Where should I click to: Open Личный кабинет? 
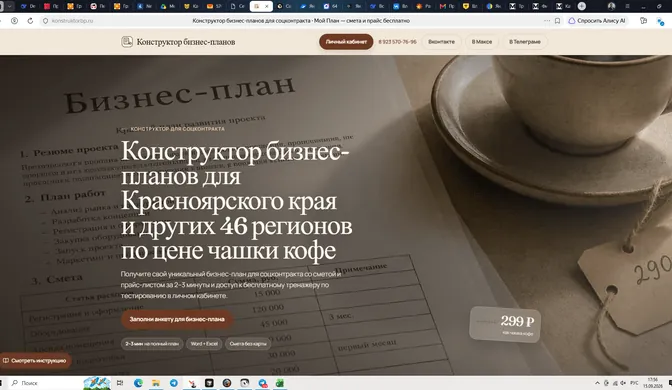pyautogui.click(x=346, y=42)
